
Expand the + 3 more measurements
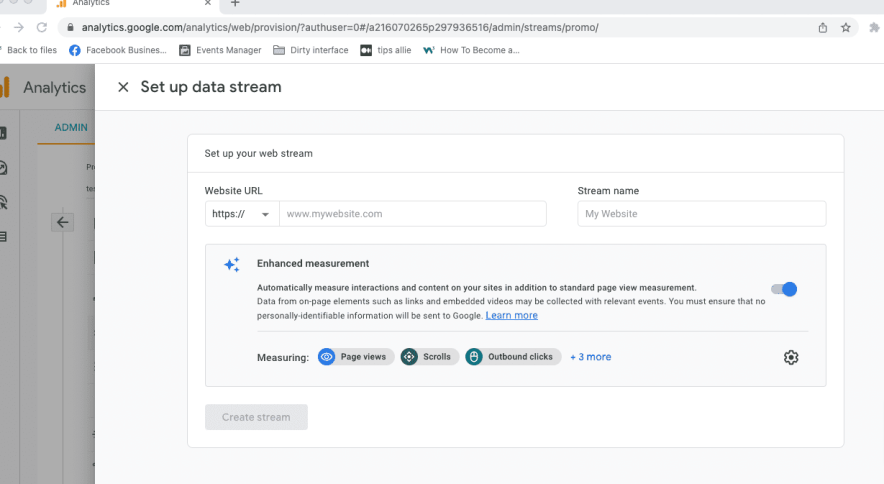point(590,357)
